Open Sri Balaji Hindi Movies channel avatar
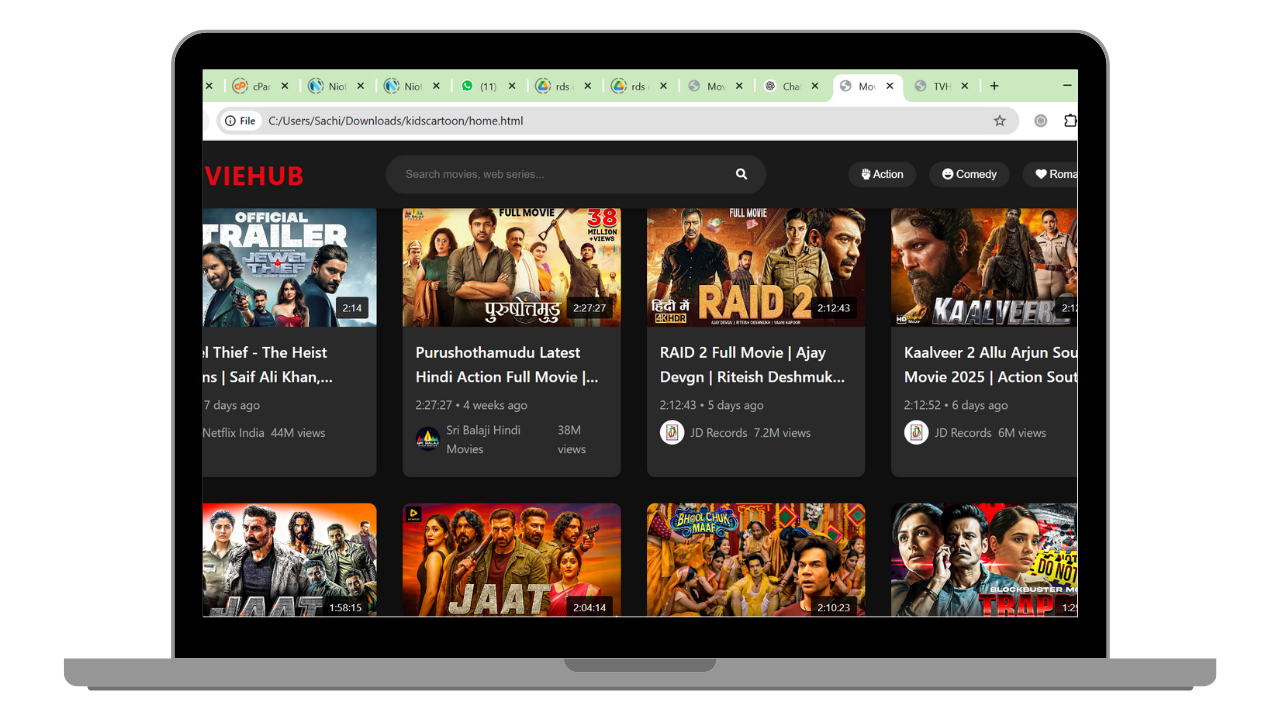 (428, 439)
